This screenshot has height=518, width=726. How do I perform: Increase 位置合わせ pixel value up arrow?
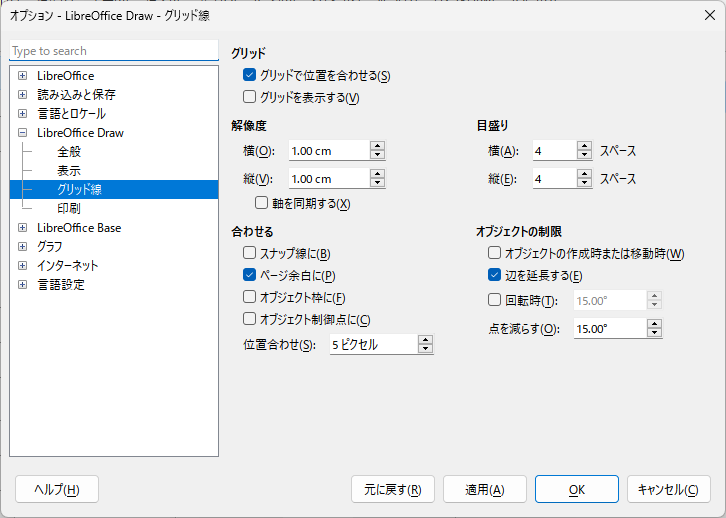coord(426,340)
